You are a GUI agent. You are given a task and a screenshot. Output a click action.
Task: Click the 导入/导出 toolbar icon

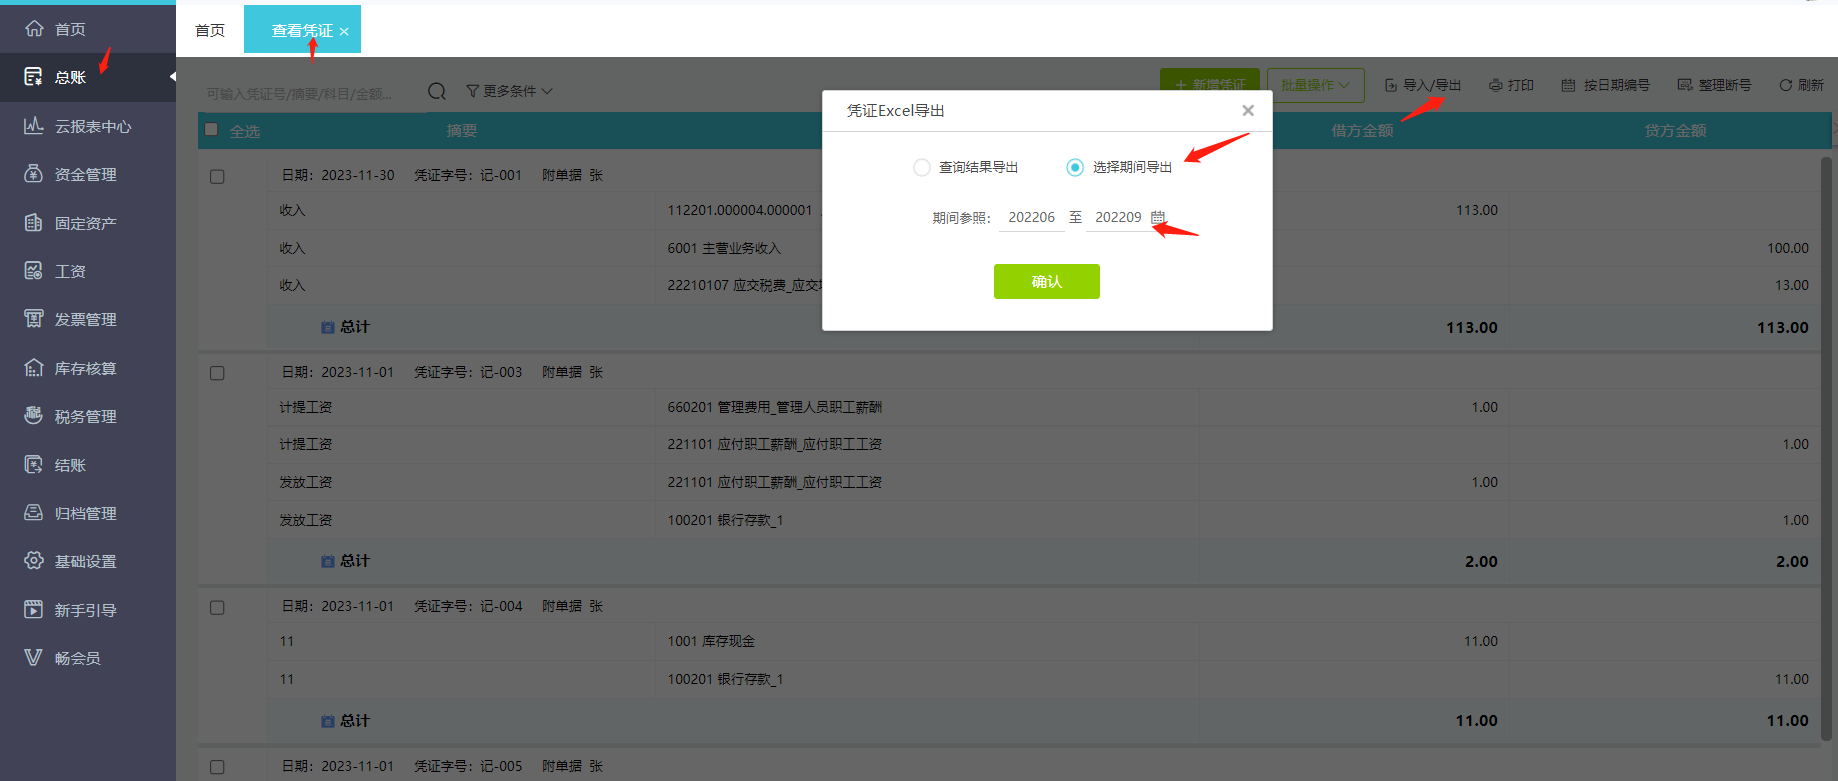[x=1391, y=85]
